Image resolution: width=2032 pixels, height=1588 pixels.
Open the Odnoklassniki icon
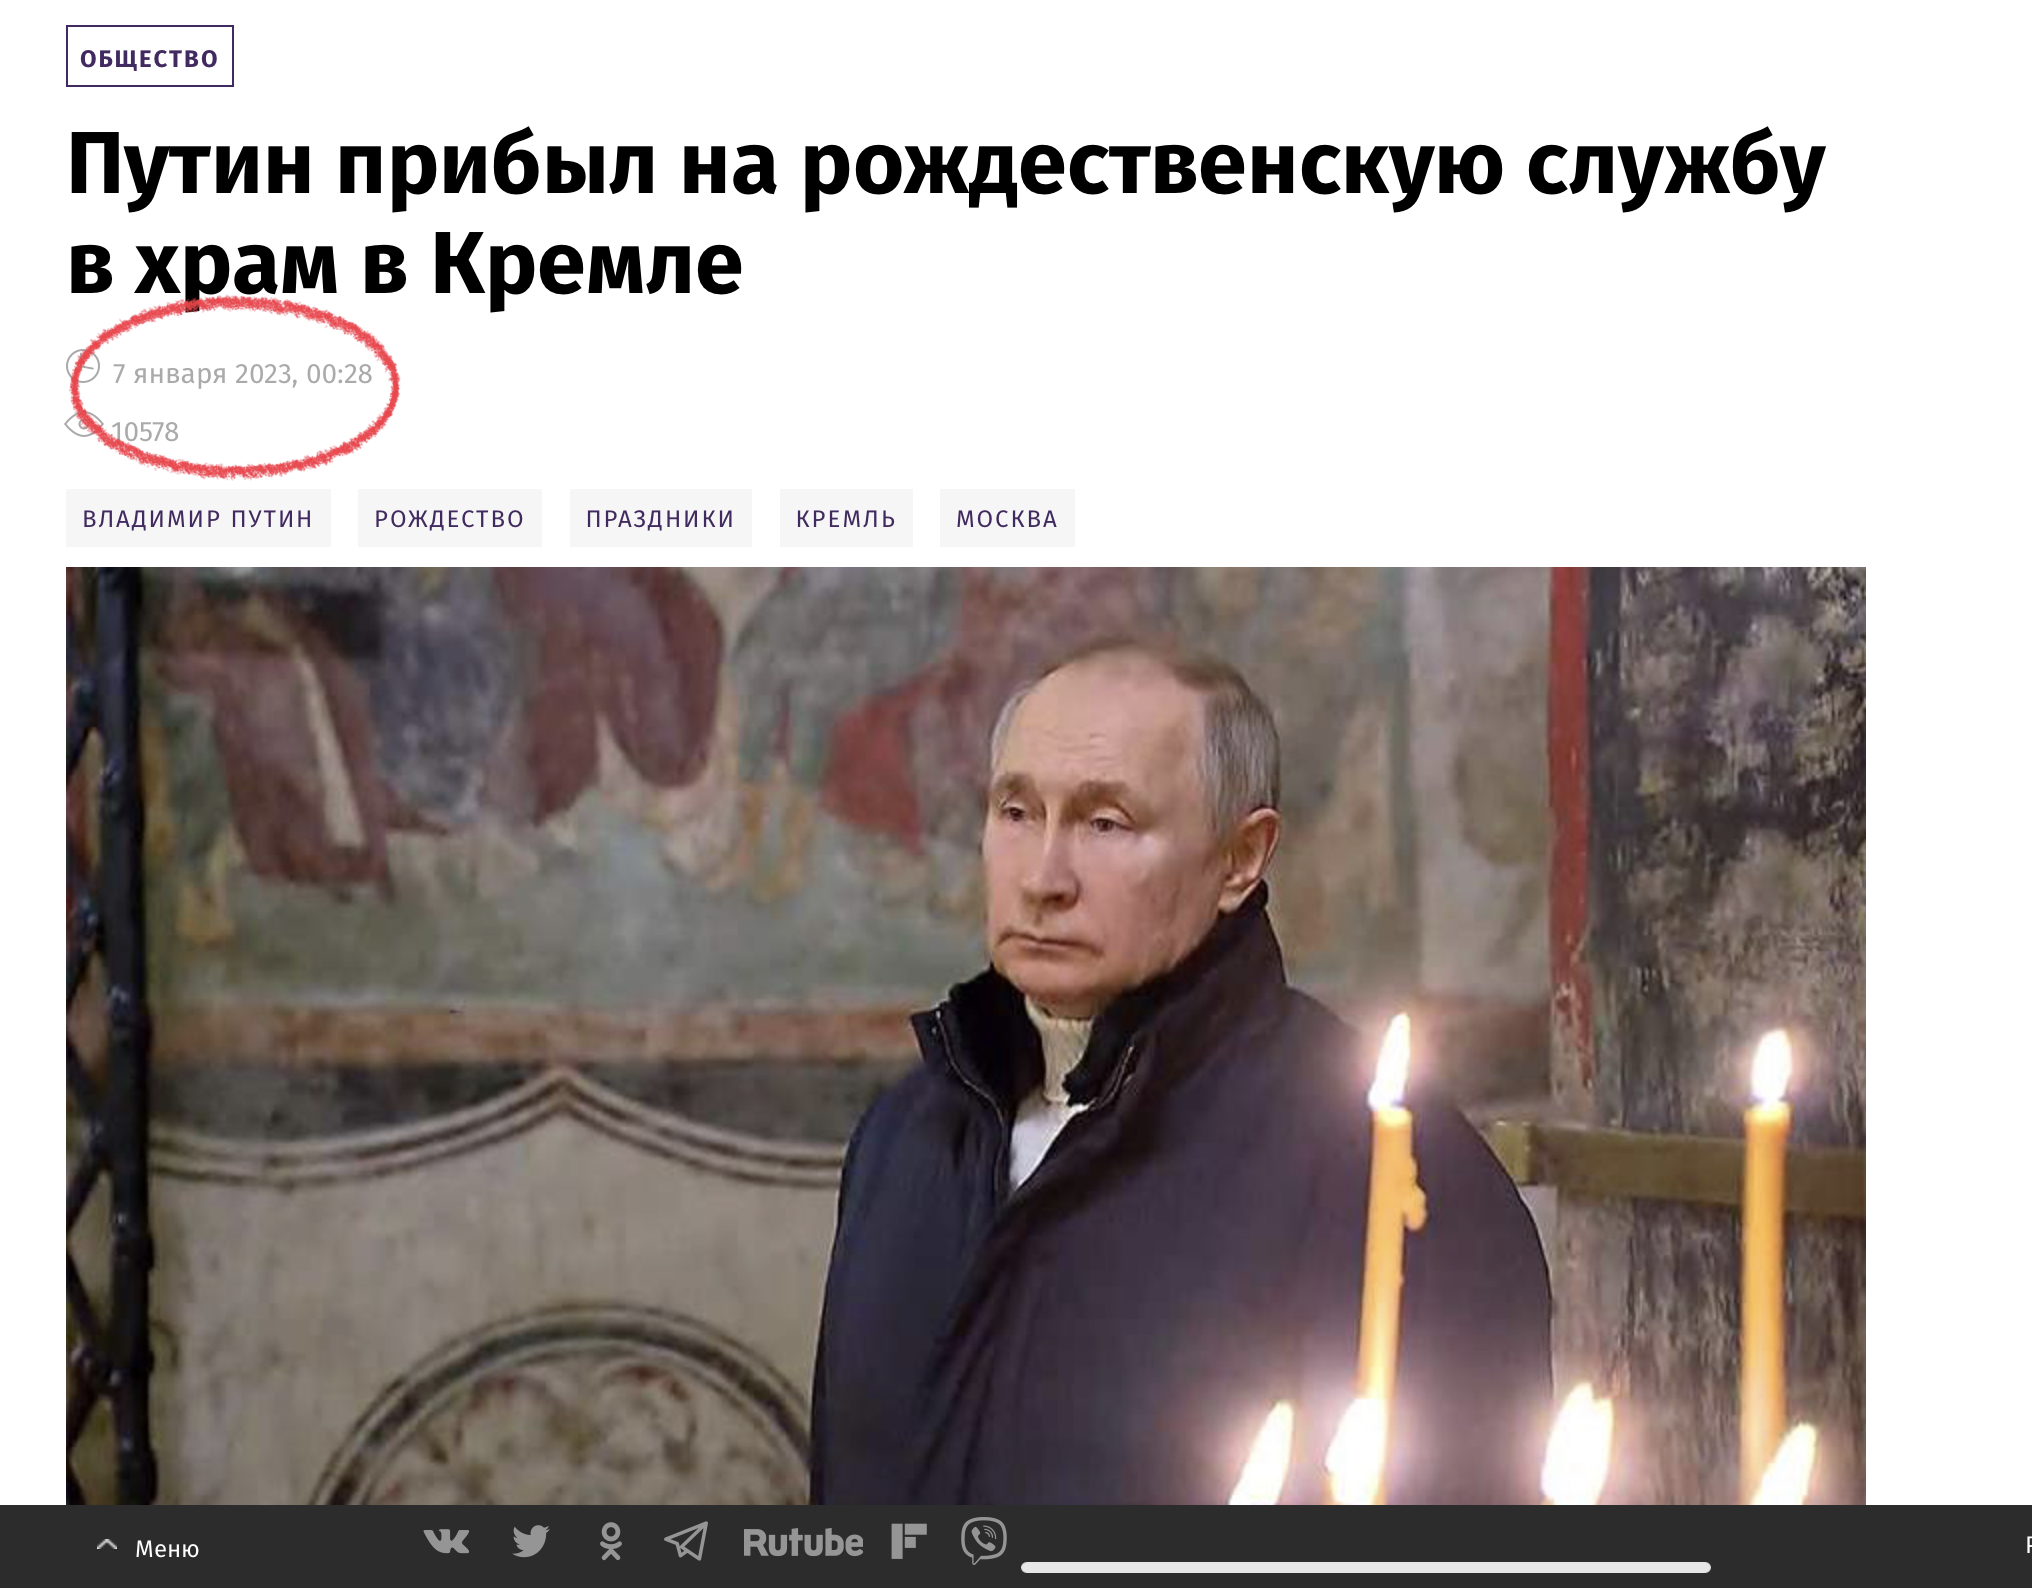(610, 1541)
